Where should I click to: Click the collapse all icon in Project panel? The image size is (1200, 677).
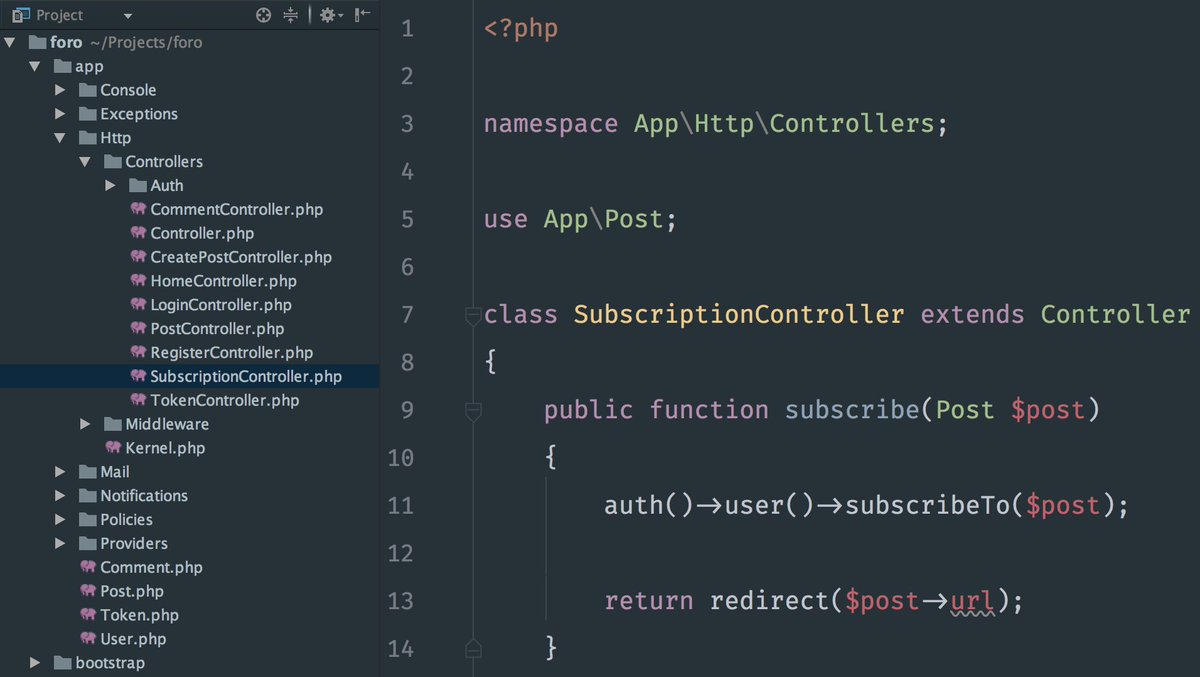291,15
